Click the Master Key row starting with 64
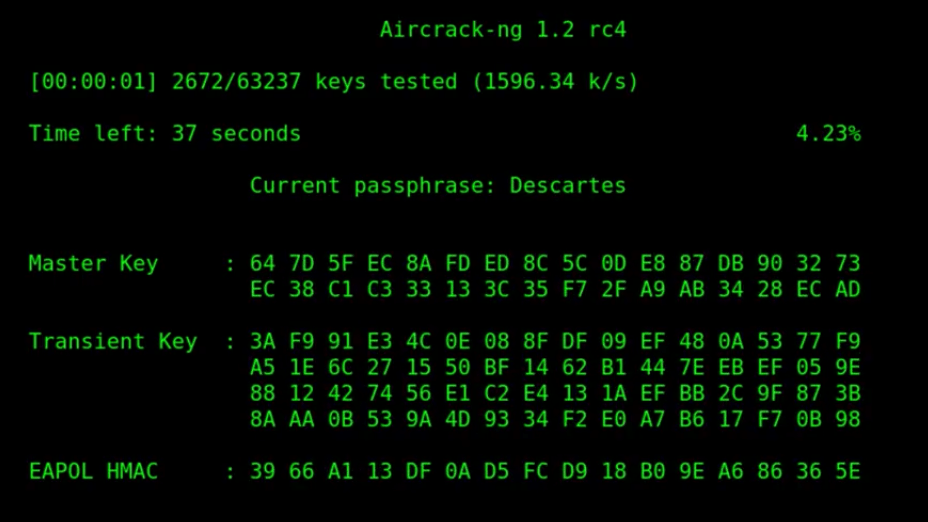 pyautogui.click(x=554, y=264)
